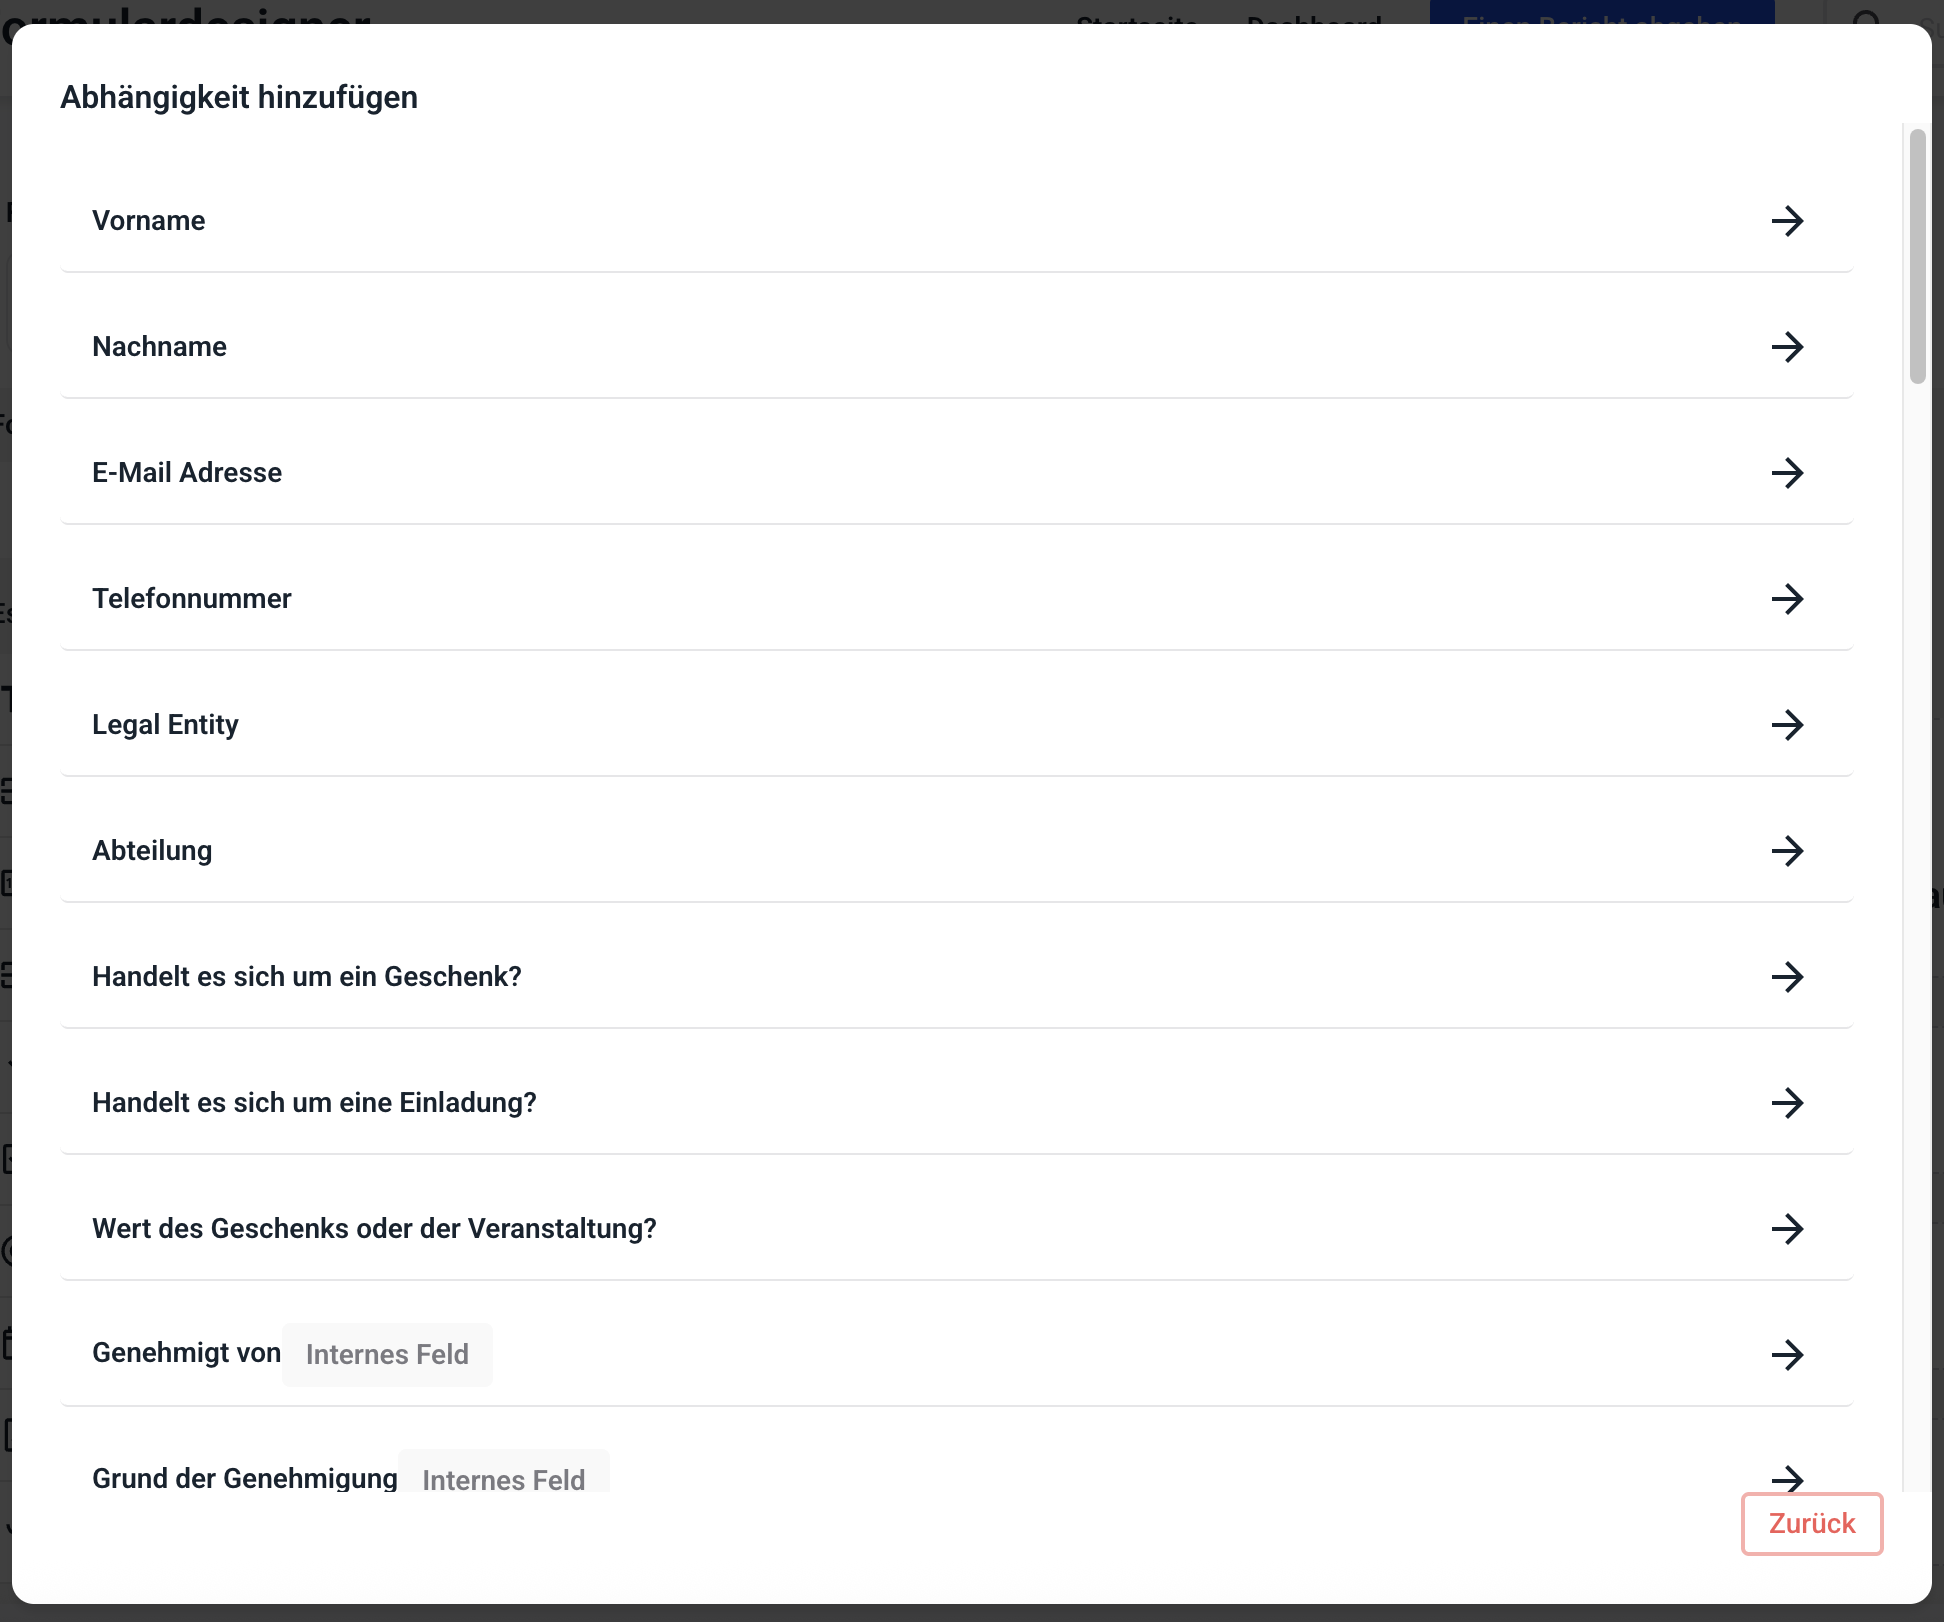Select the Vorname field label

pos(149,221)
